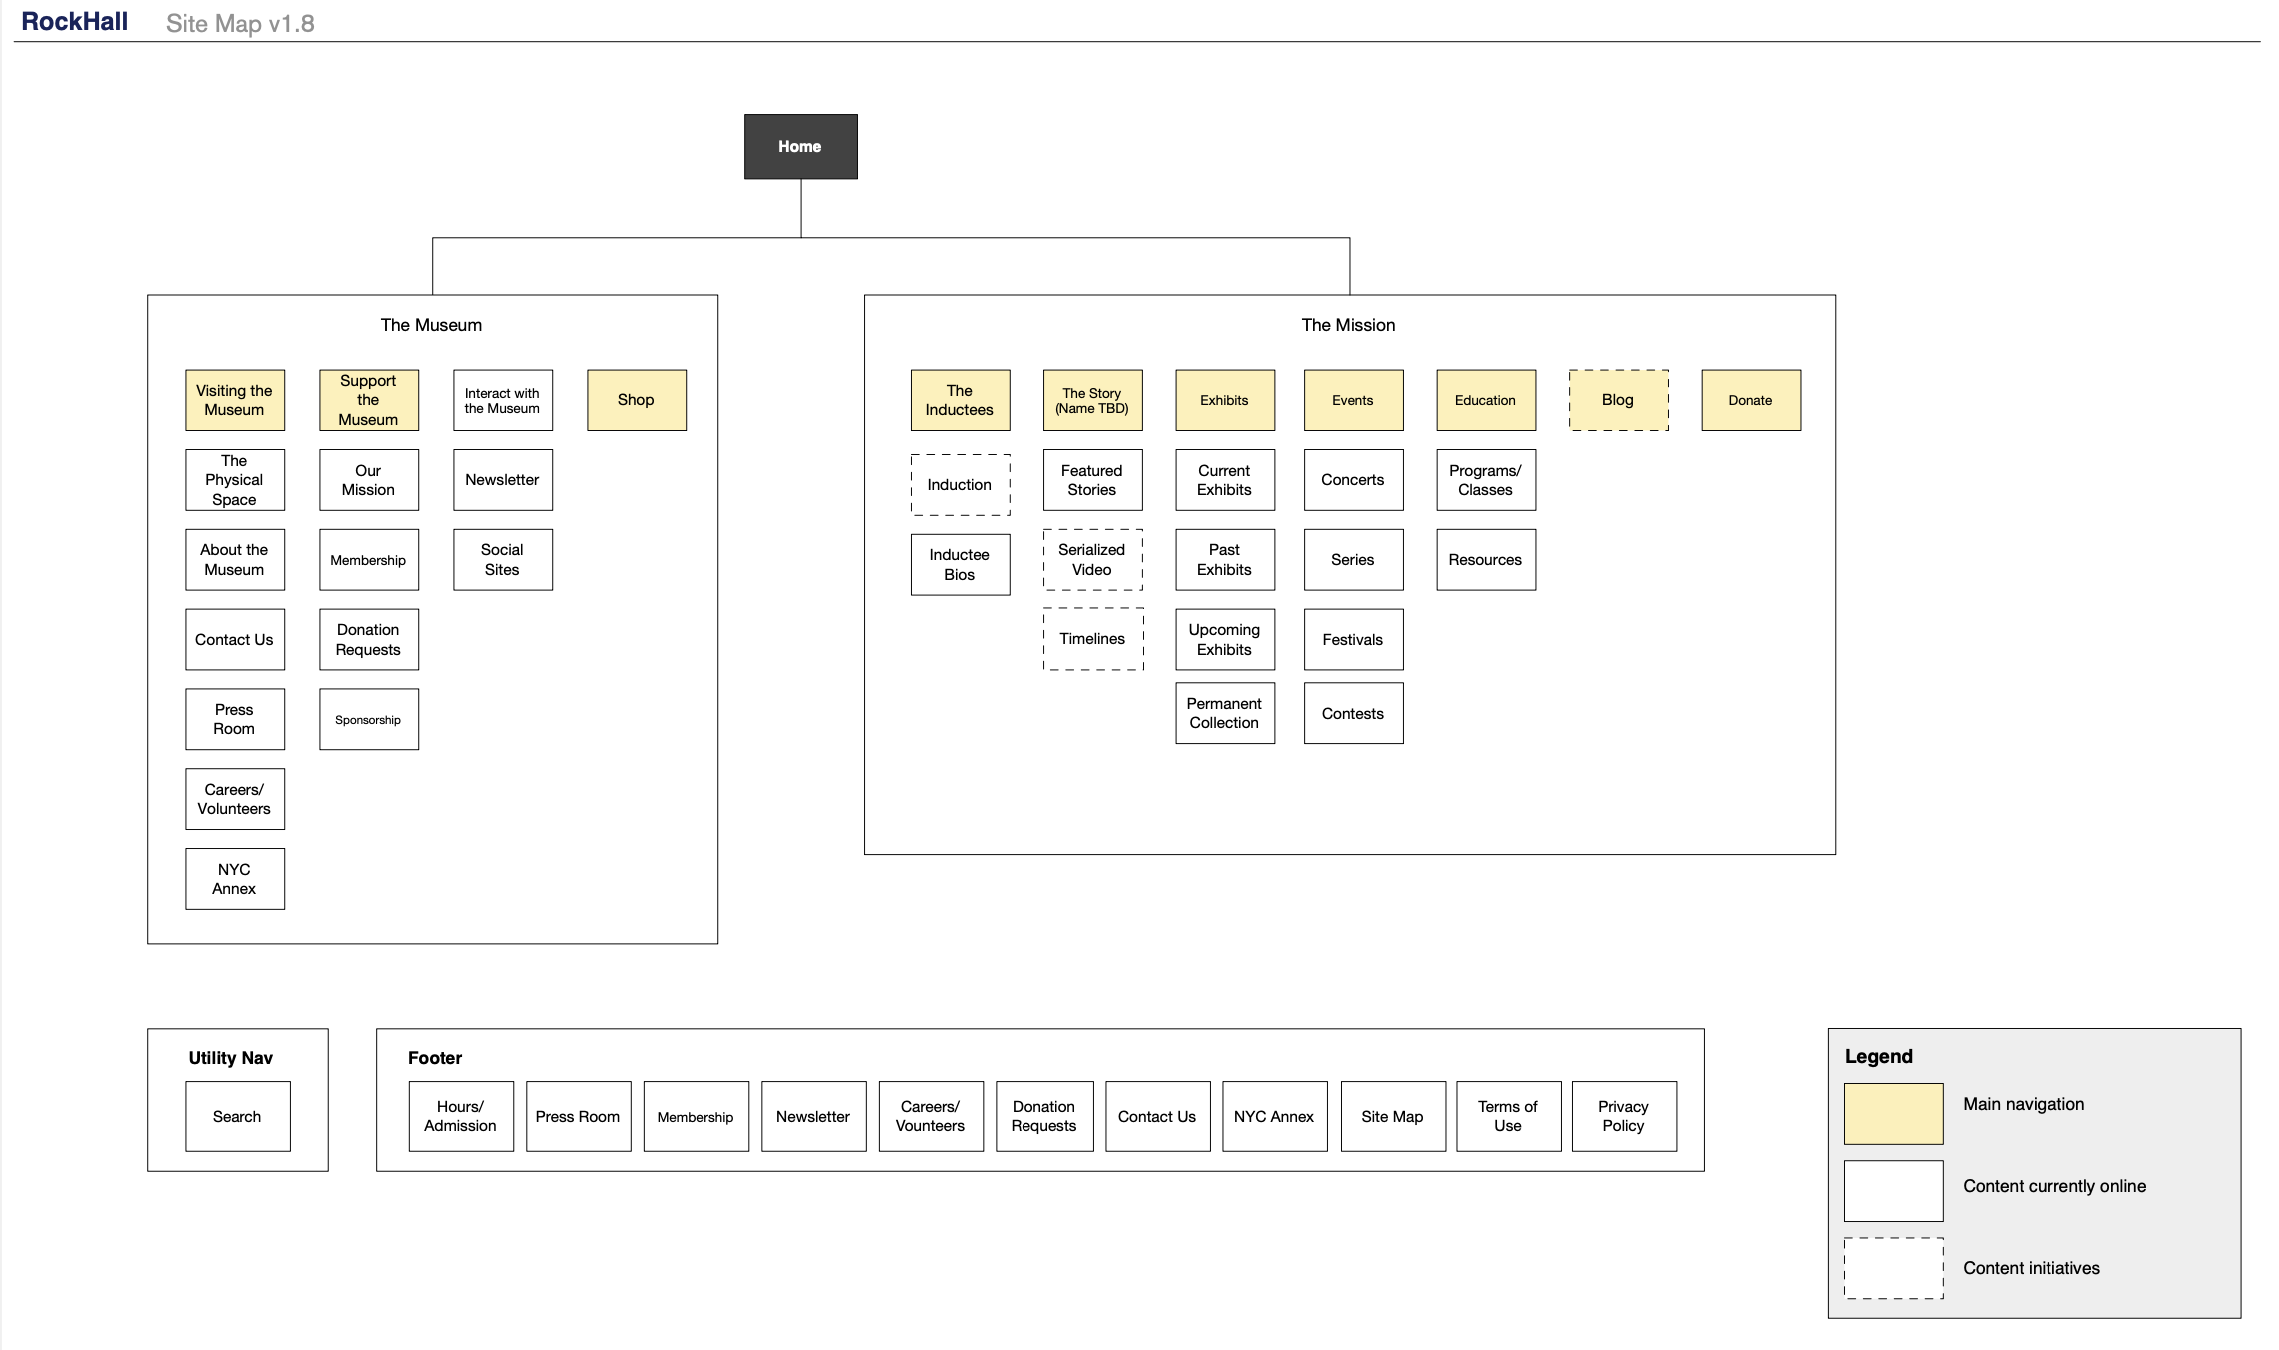
Task: Select the Education navigation box
Action: click(1485, 400)
